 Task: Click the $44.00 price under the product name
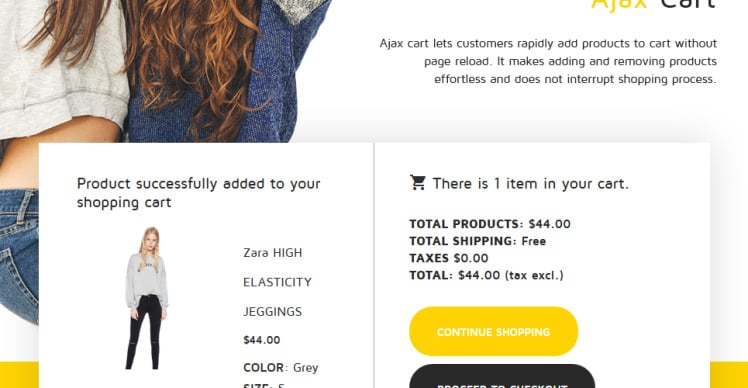click(262, 340)
